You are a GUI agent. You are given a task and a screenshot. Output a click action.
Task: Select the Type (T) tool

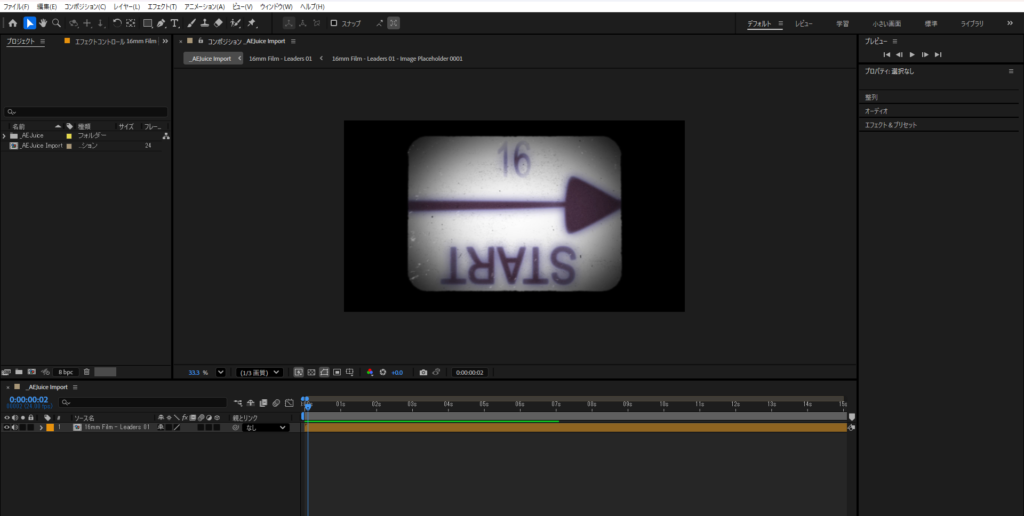175,23
